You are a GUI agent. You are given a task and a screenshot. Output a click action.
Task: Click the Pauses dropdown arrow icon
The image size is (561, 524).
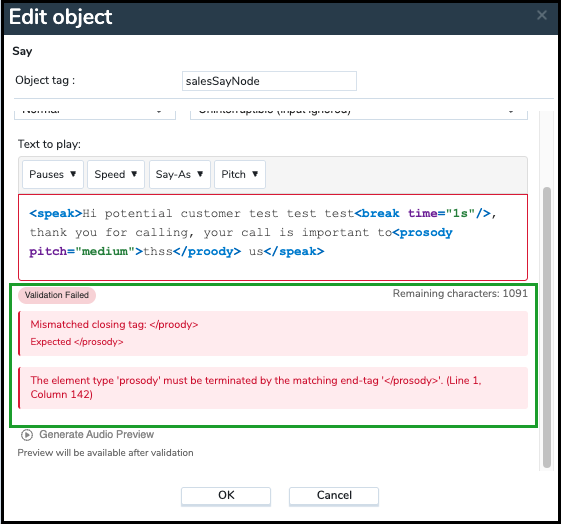coord(73,174)
